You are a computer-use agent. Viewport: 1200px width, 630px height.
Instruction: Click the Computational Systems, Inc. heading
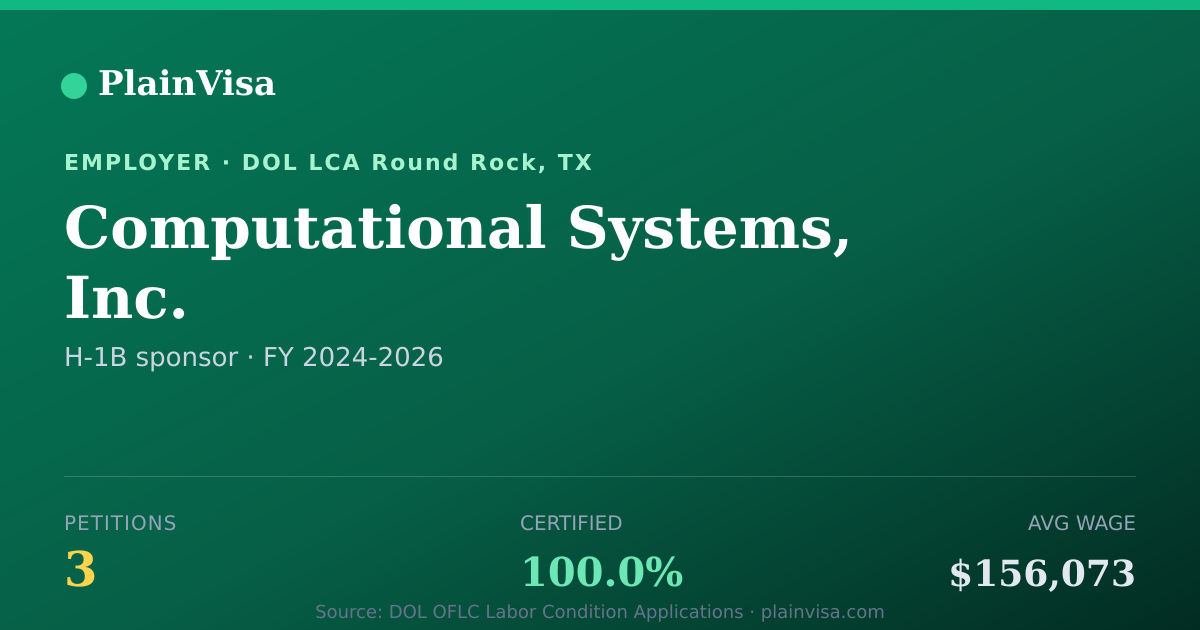[457, 263]
